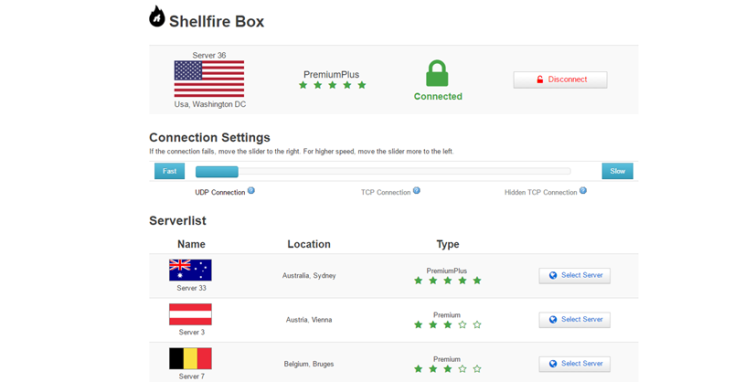Click the Shellfire Box title
The image size is (755, 382).
(x=217, y=22)
